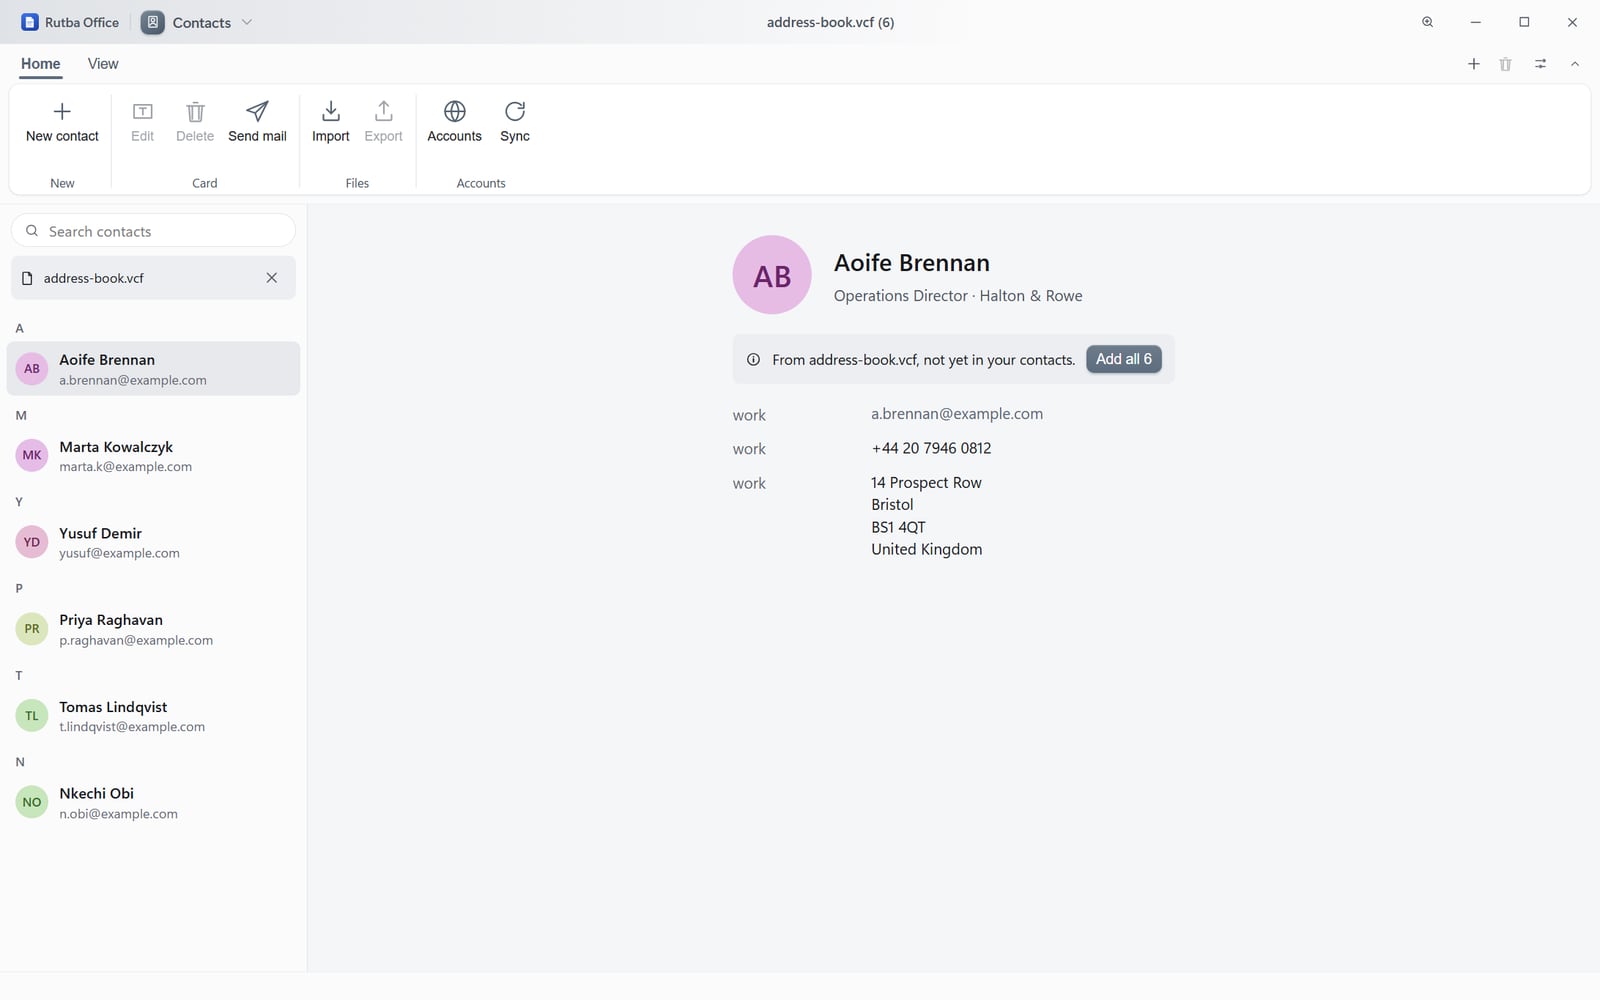Click the BS1 4QT postcode text
This screenshot has width=1600, height=1000.
898,527
